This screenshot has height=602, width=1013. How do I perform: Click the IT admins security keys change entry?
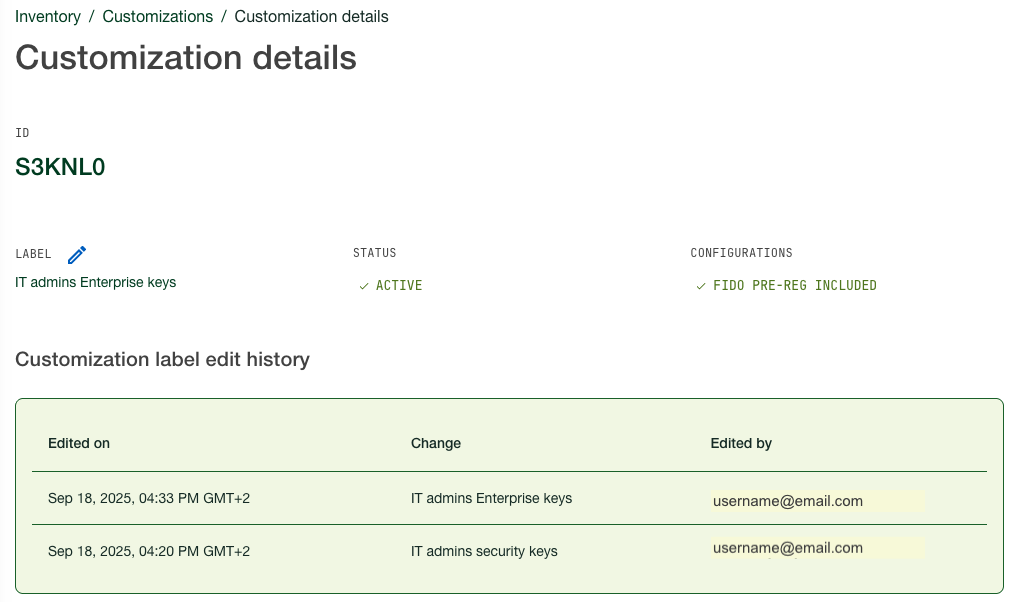484,551
